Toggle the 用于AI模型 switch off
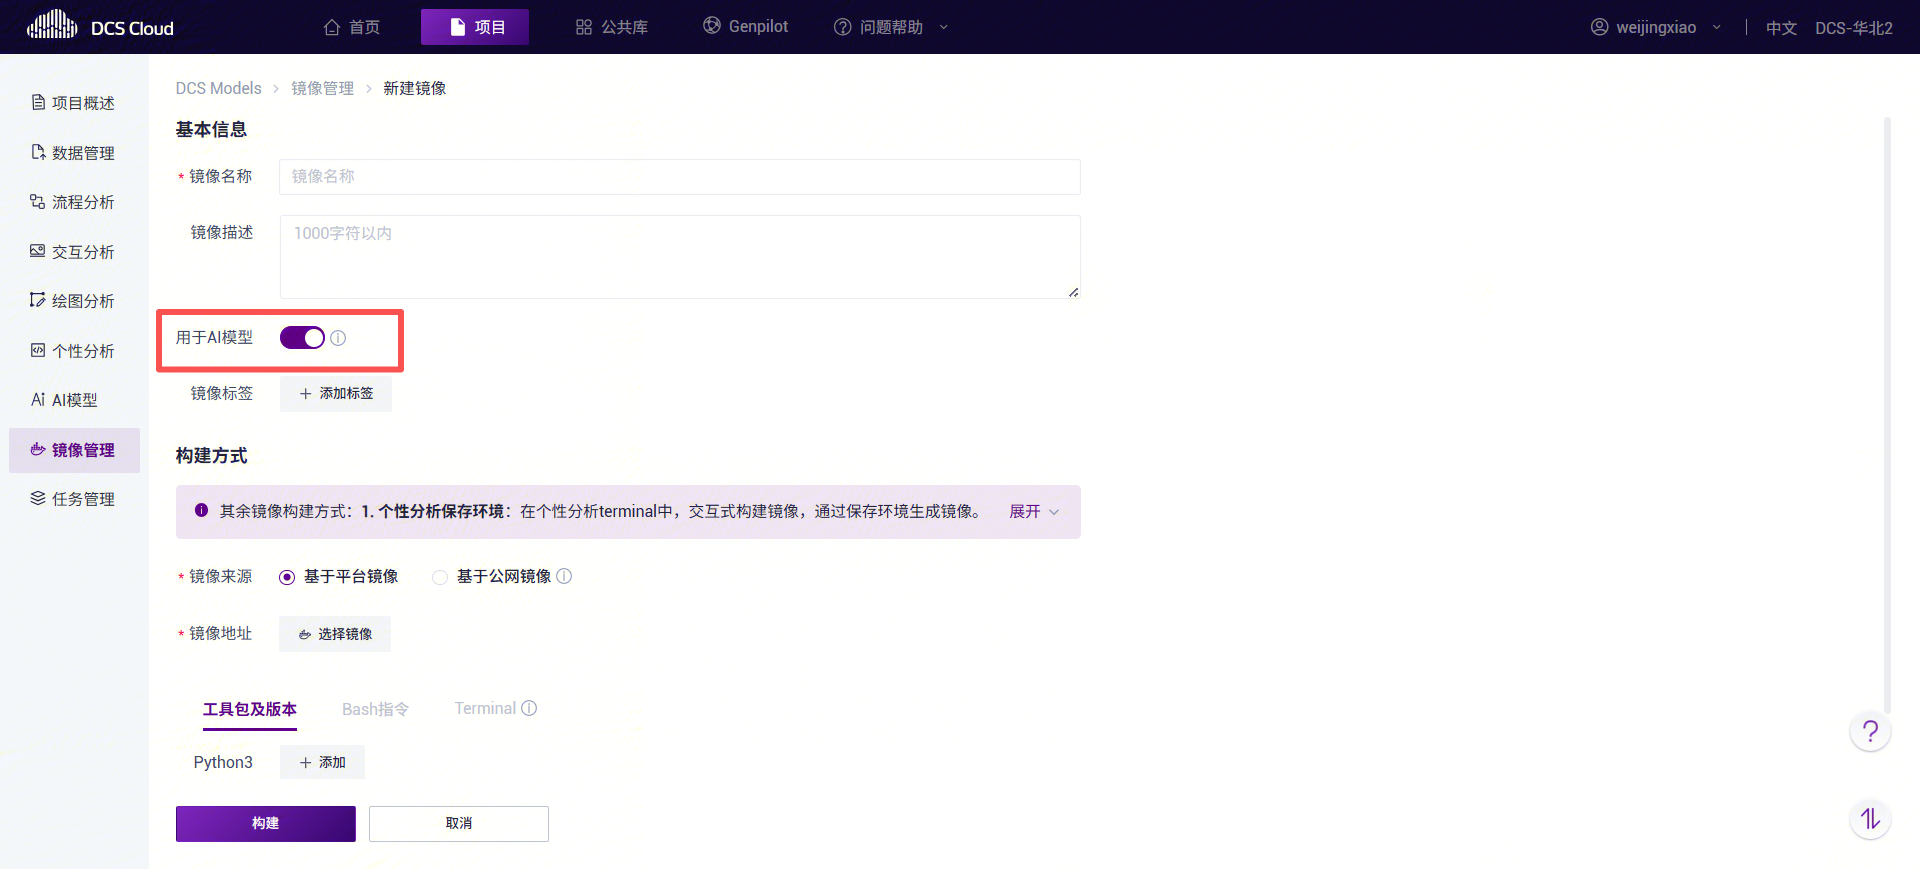Image resolution: width=1920 pixels, height=869 pixels. pos(302,338)
